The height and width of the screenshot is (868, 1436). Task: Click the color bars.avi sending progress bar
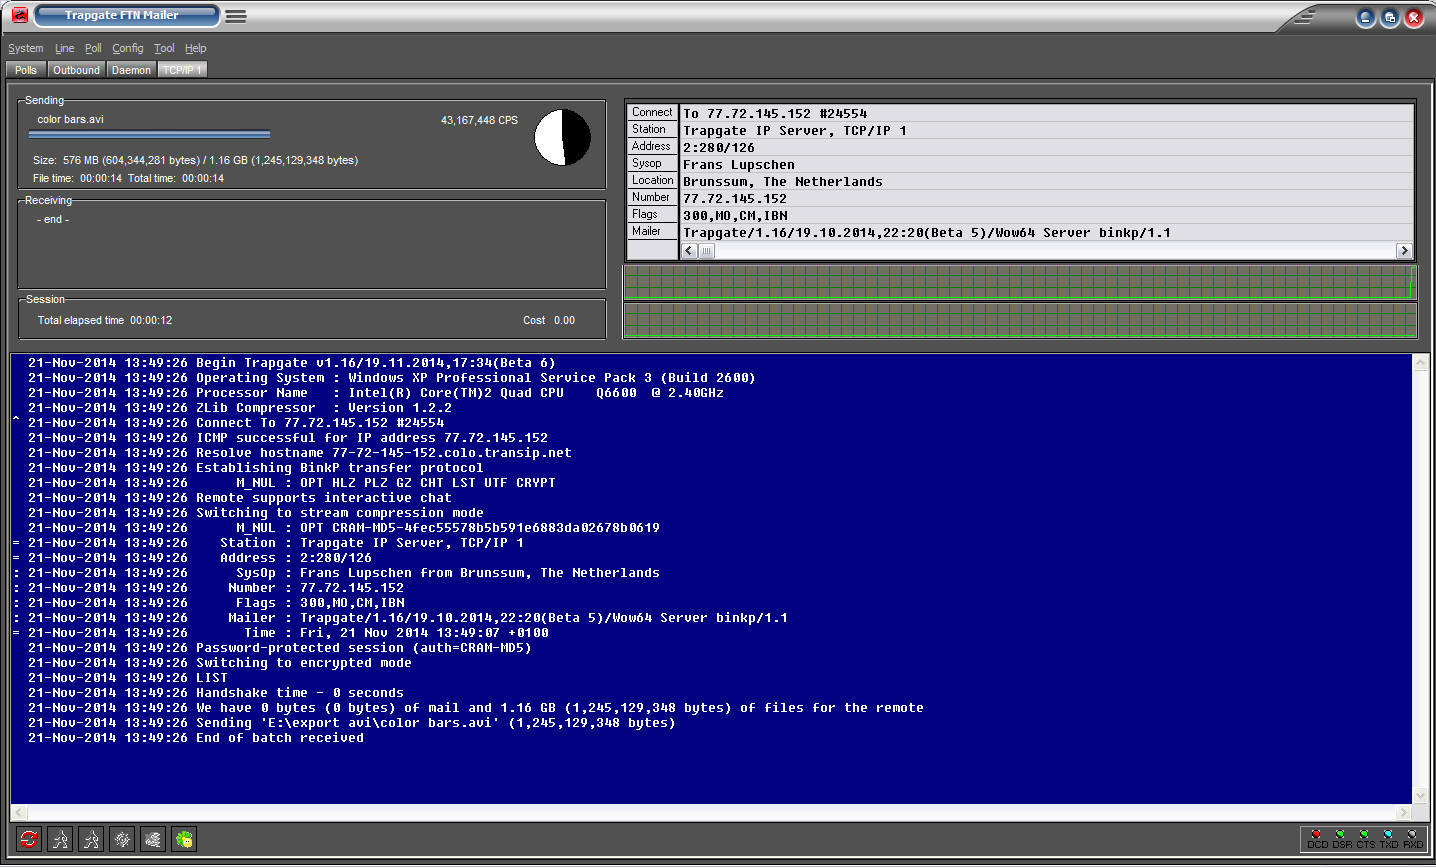click(x=150, y=133)
